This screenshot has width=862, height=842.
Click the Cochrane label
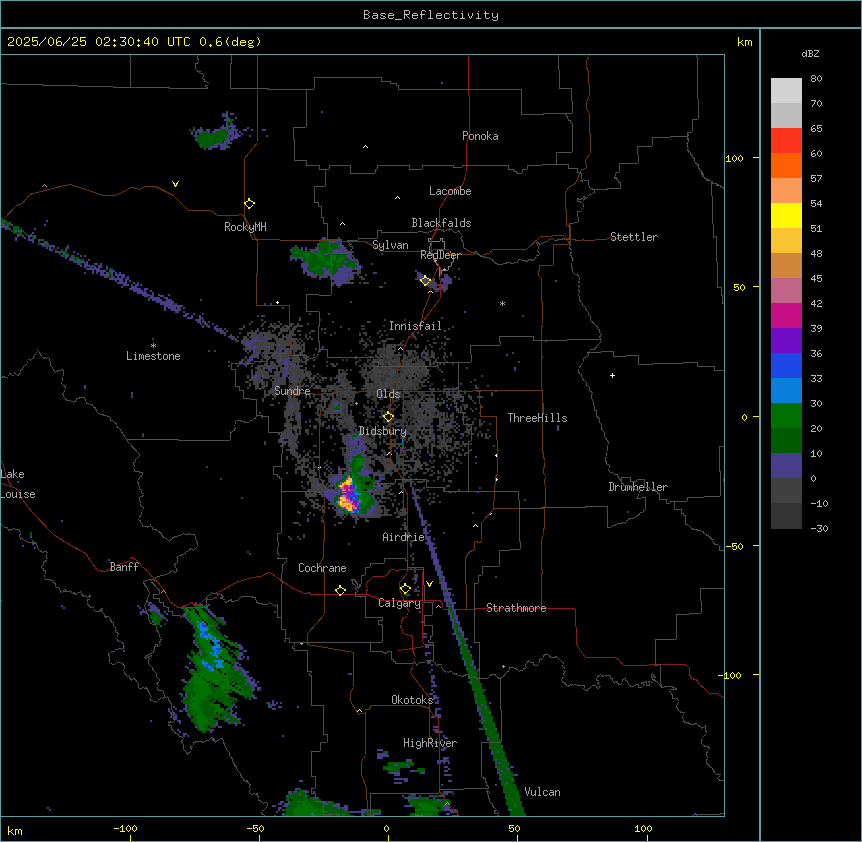[x=322, y=568]
